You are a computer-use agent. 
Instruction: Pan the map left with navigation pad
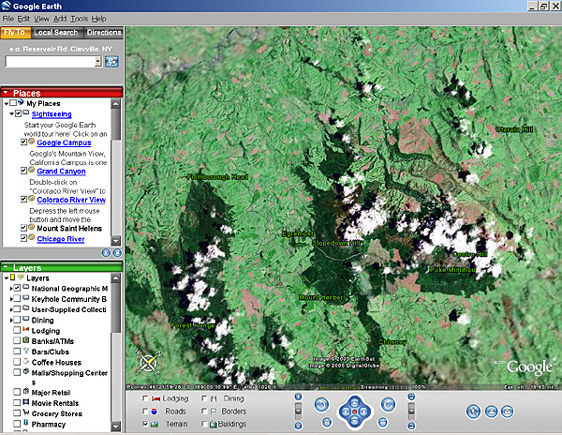click(x=345, y=412)
